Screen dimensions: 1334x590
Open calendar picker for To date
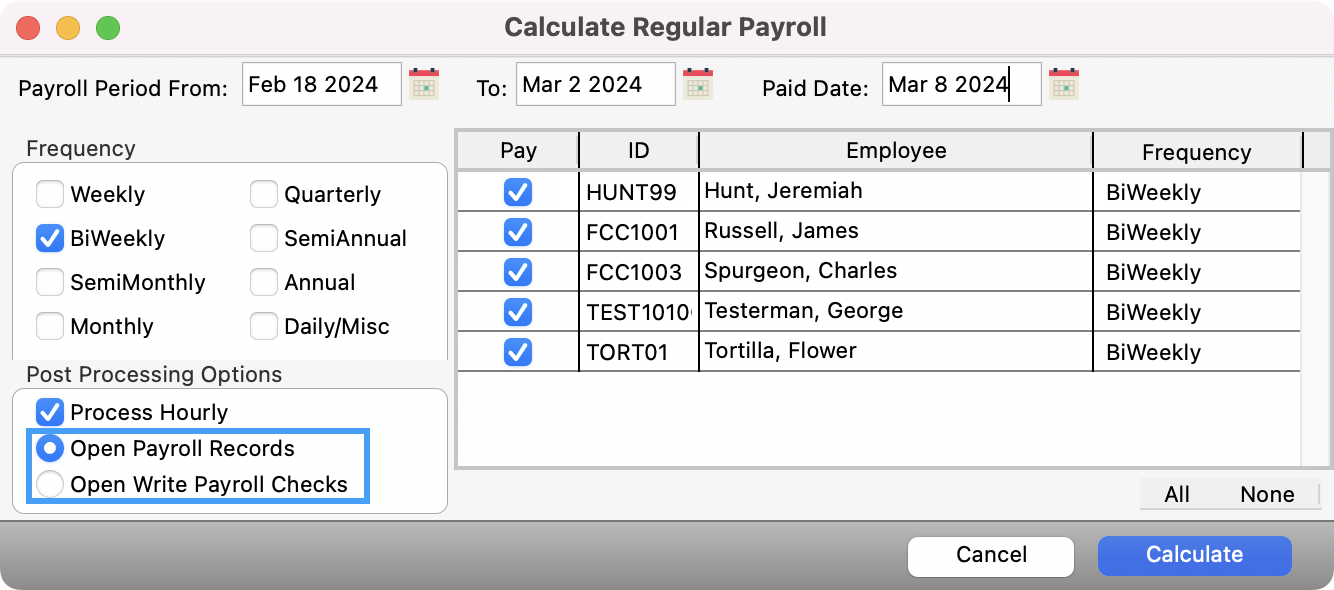[x=698, y=84]
